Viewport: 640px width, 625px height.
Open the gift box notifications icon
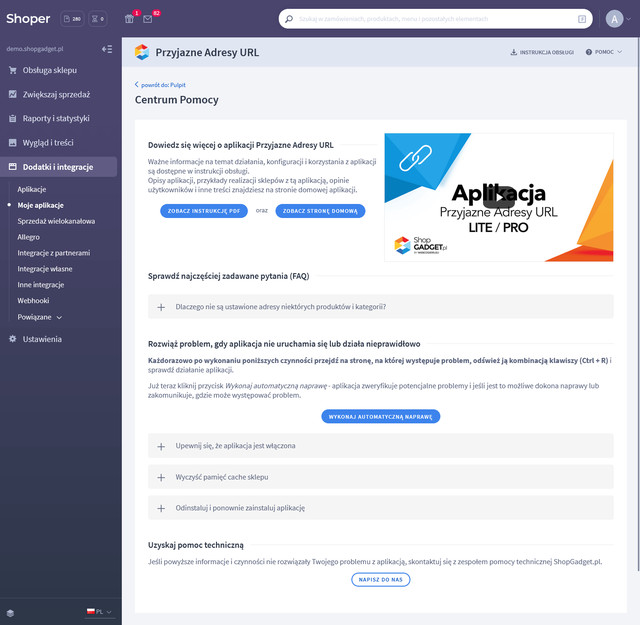(x=129, y=18)
